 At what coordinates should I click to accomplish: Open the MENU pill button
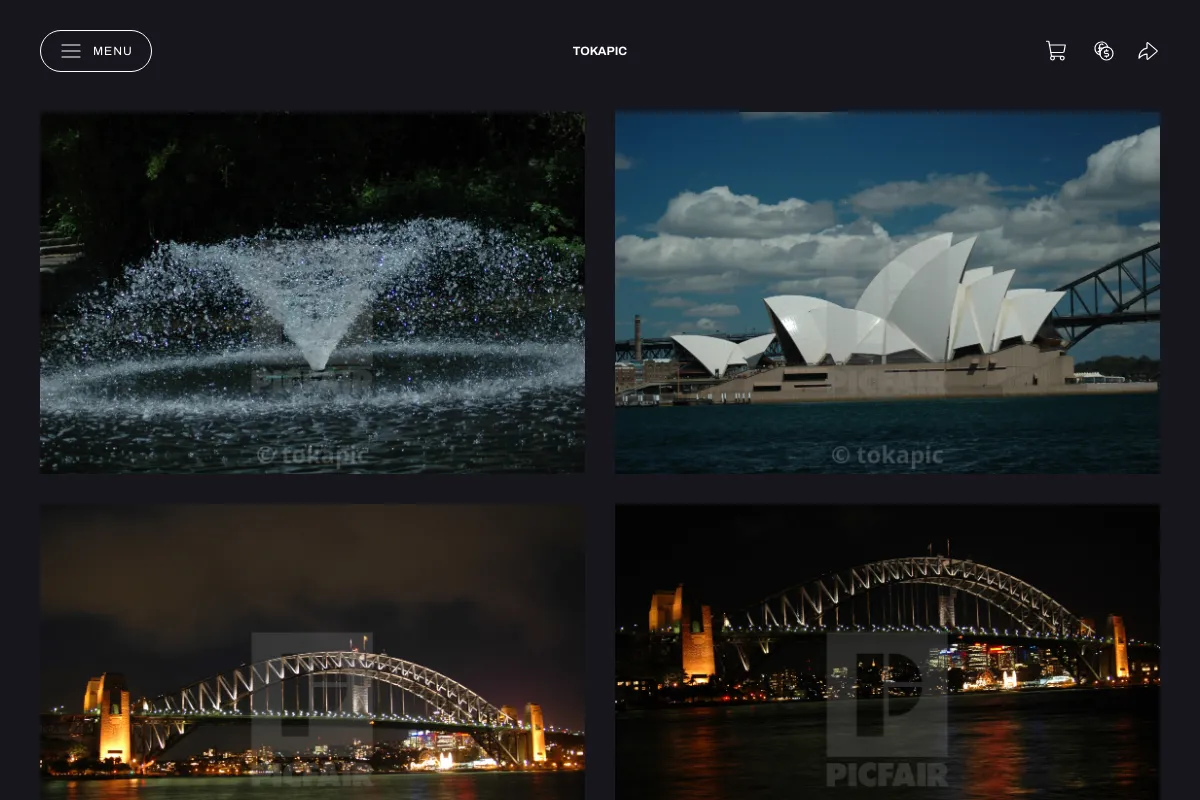96,51
